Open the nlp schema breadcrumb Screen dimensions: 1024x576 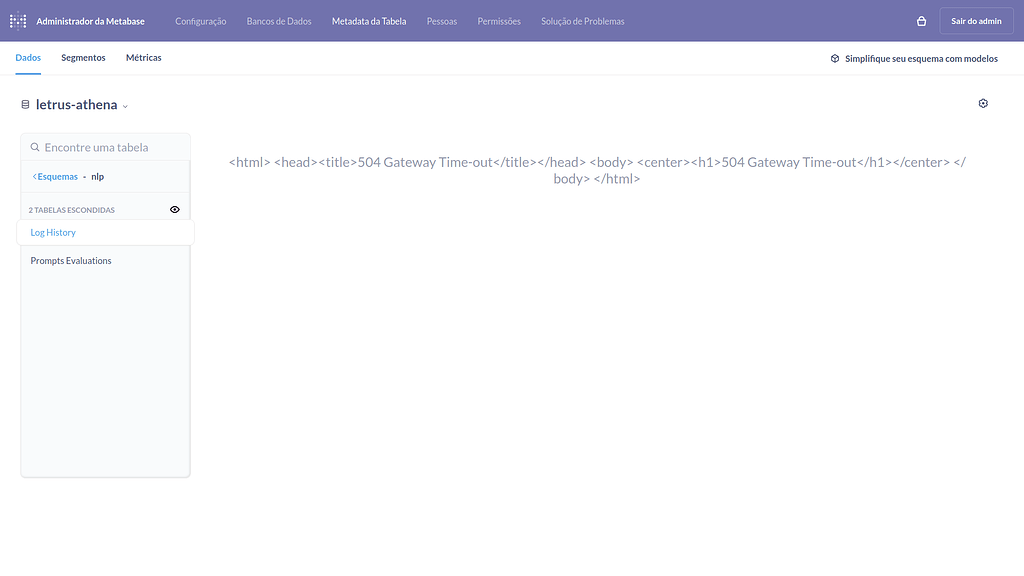pyautogui.click(x=97, y=175)
